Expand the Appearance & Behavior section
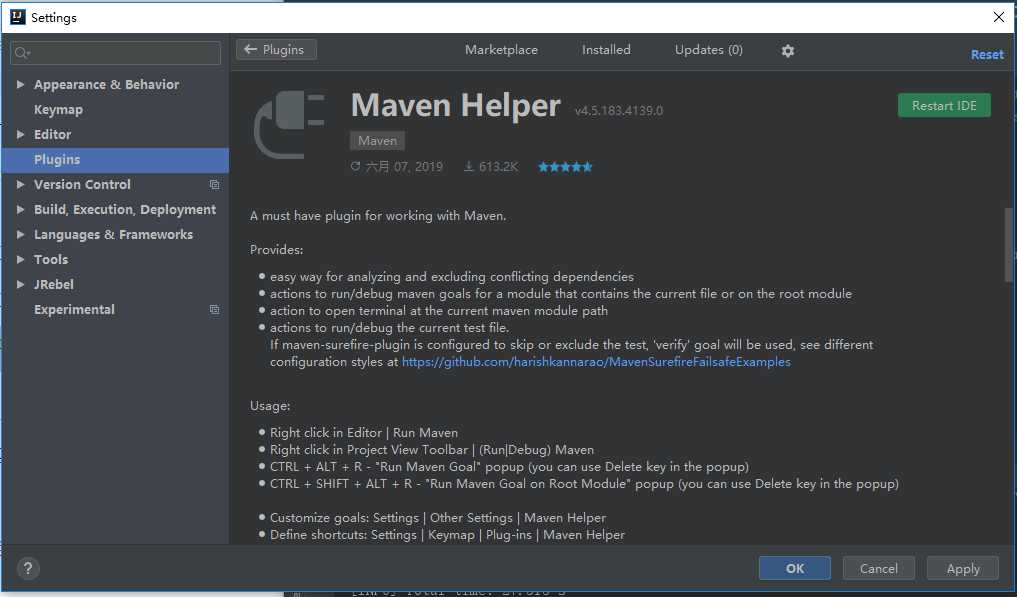The width and height of the screenshot is (1017, 597). point(20,84)
